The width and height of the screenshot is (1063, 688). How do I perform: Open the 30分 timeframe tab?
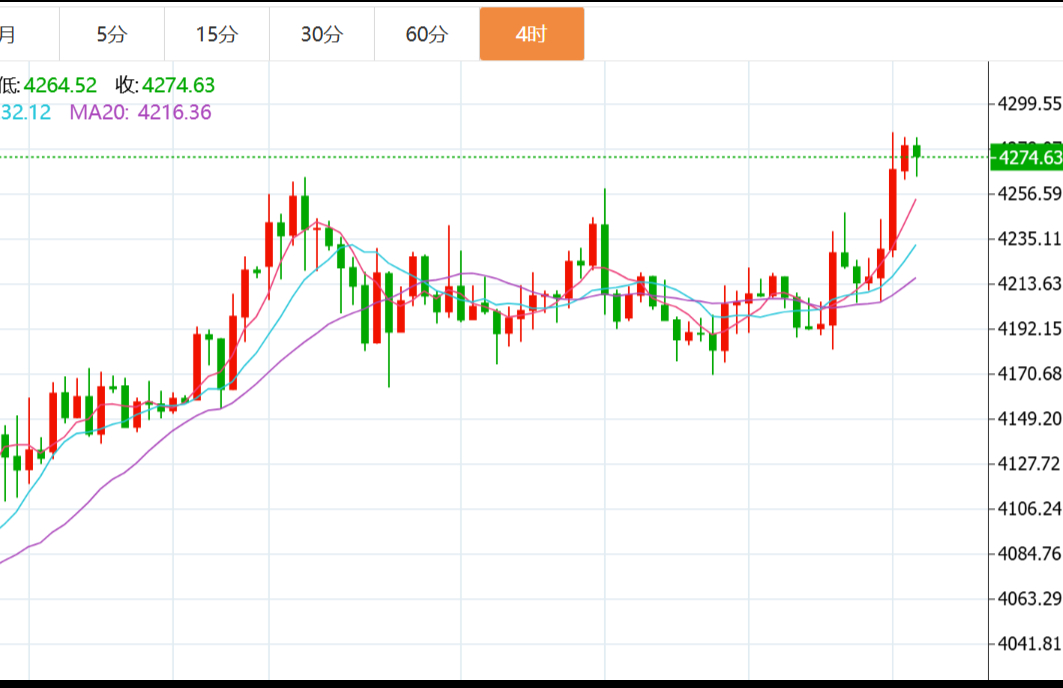(322, 34)
